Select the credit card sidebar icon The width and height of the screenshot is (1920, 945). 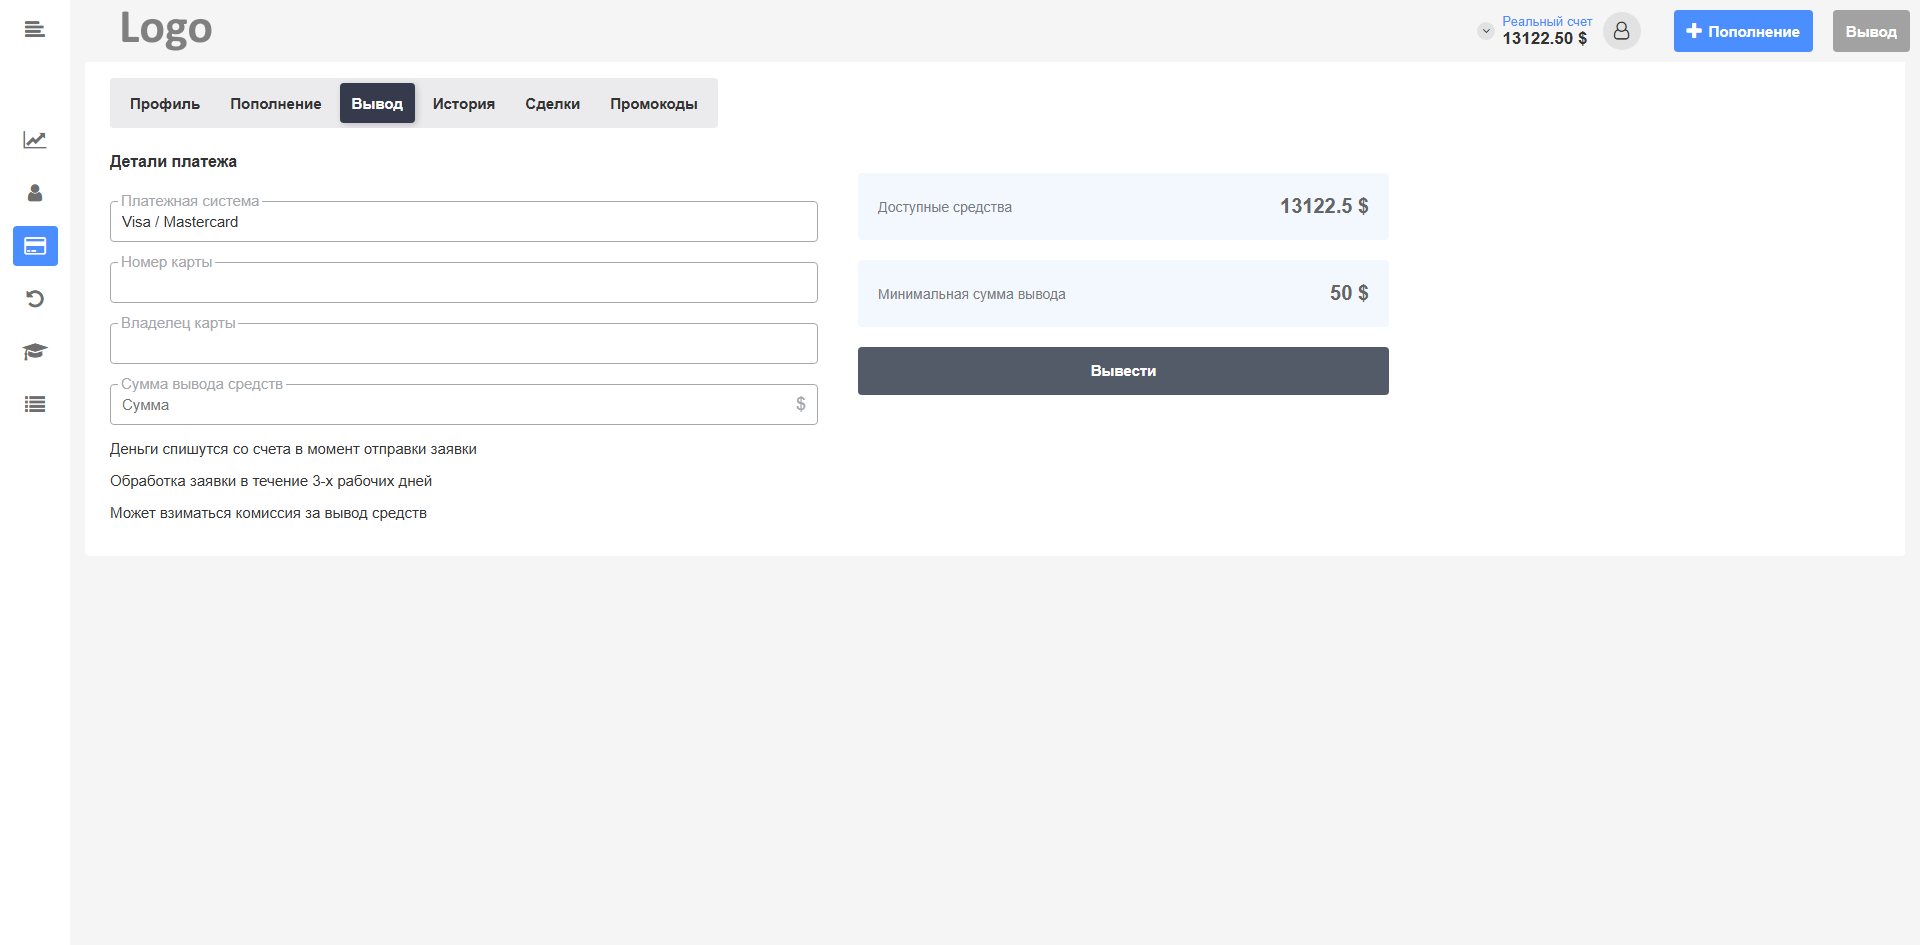click(x=35, y=246)
